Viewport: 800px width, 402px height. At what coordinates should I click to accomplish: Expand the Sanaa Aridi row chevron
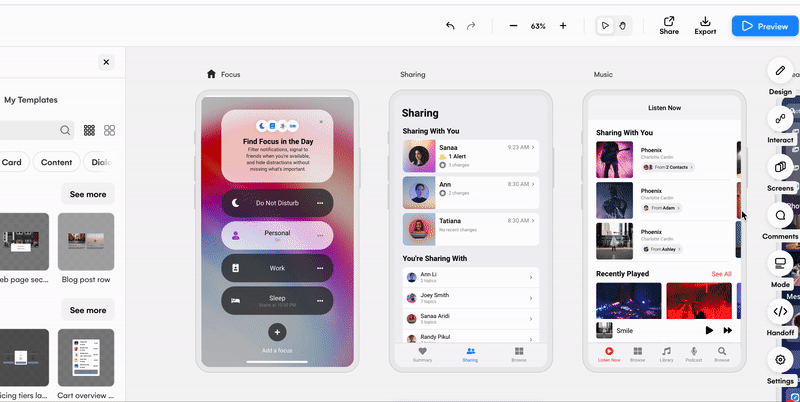pos(531,319)
